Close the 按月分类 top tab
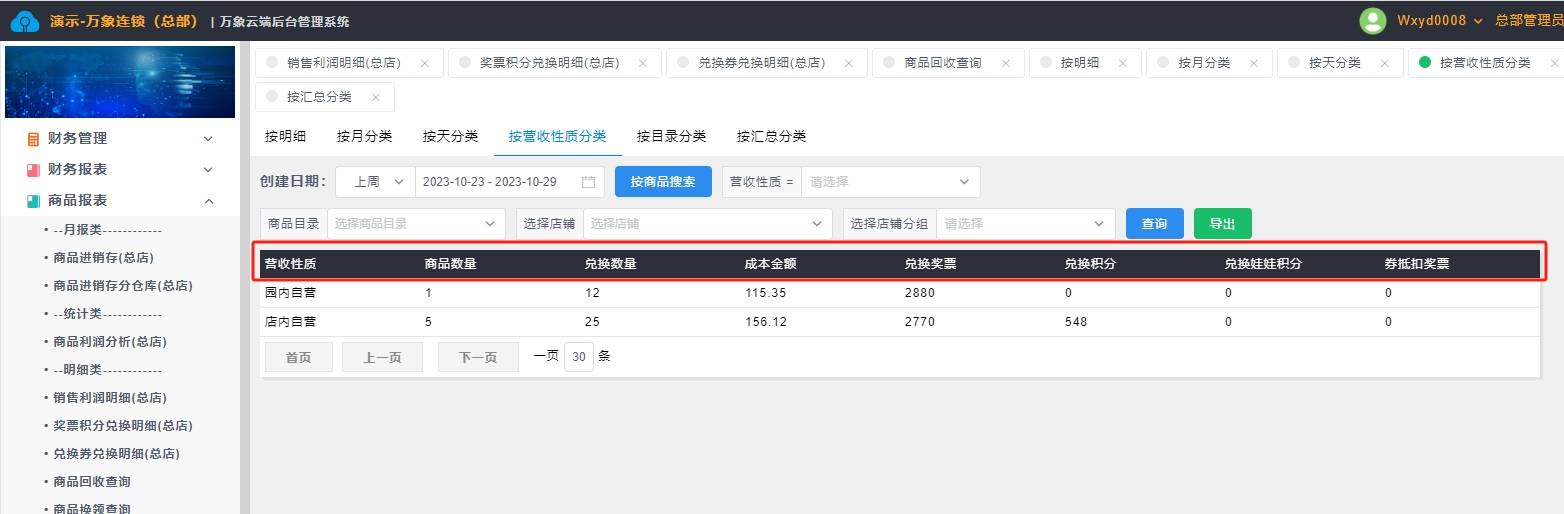Image resolution: width=1564 pixels, height=514 pixels. pyautogui.click(x=1254, y=63)
